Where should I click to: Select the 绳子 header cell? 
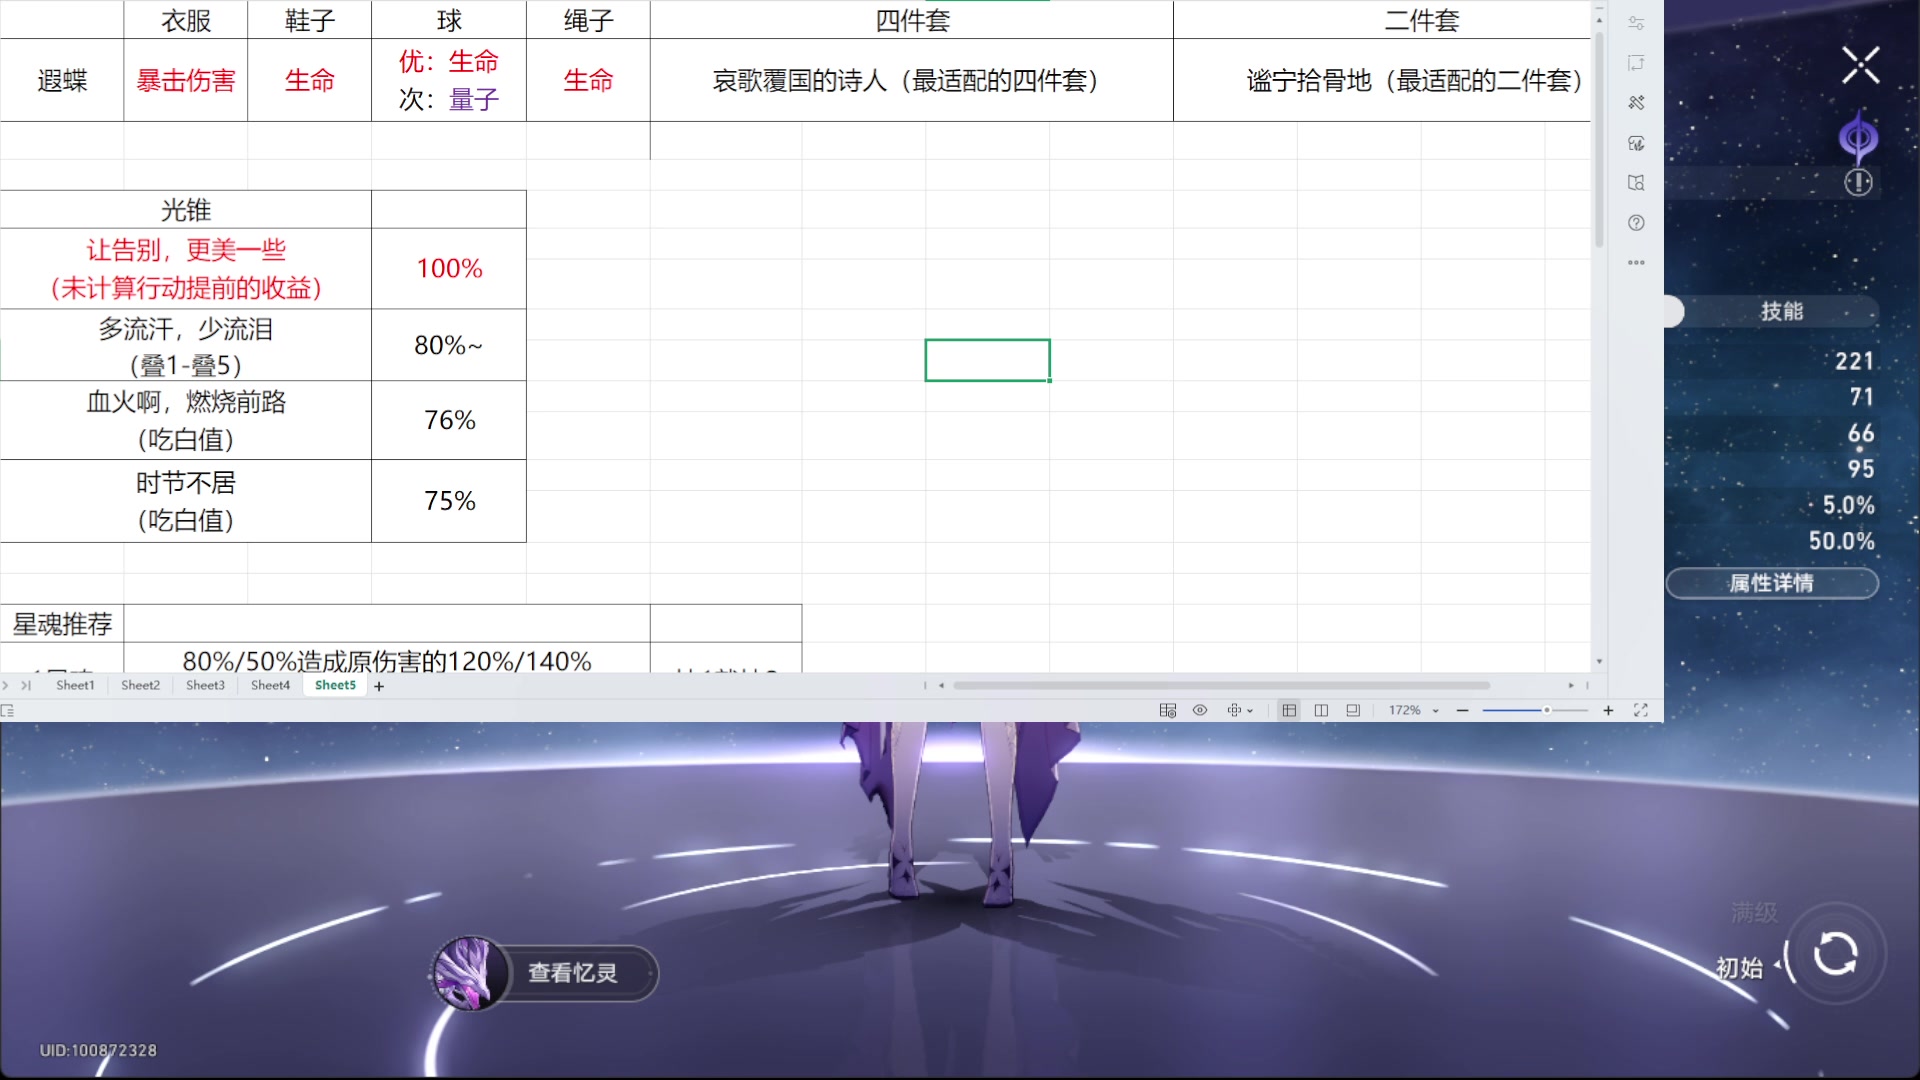click(x=588, y=20)
